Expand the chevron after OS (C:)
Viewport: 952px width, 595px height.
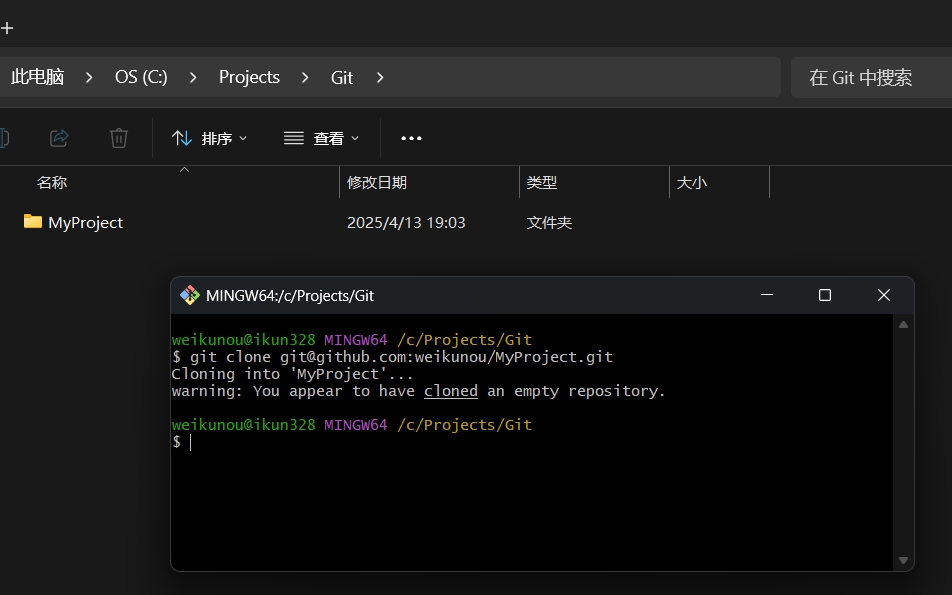[193, 77]
